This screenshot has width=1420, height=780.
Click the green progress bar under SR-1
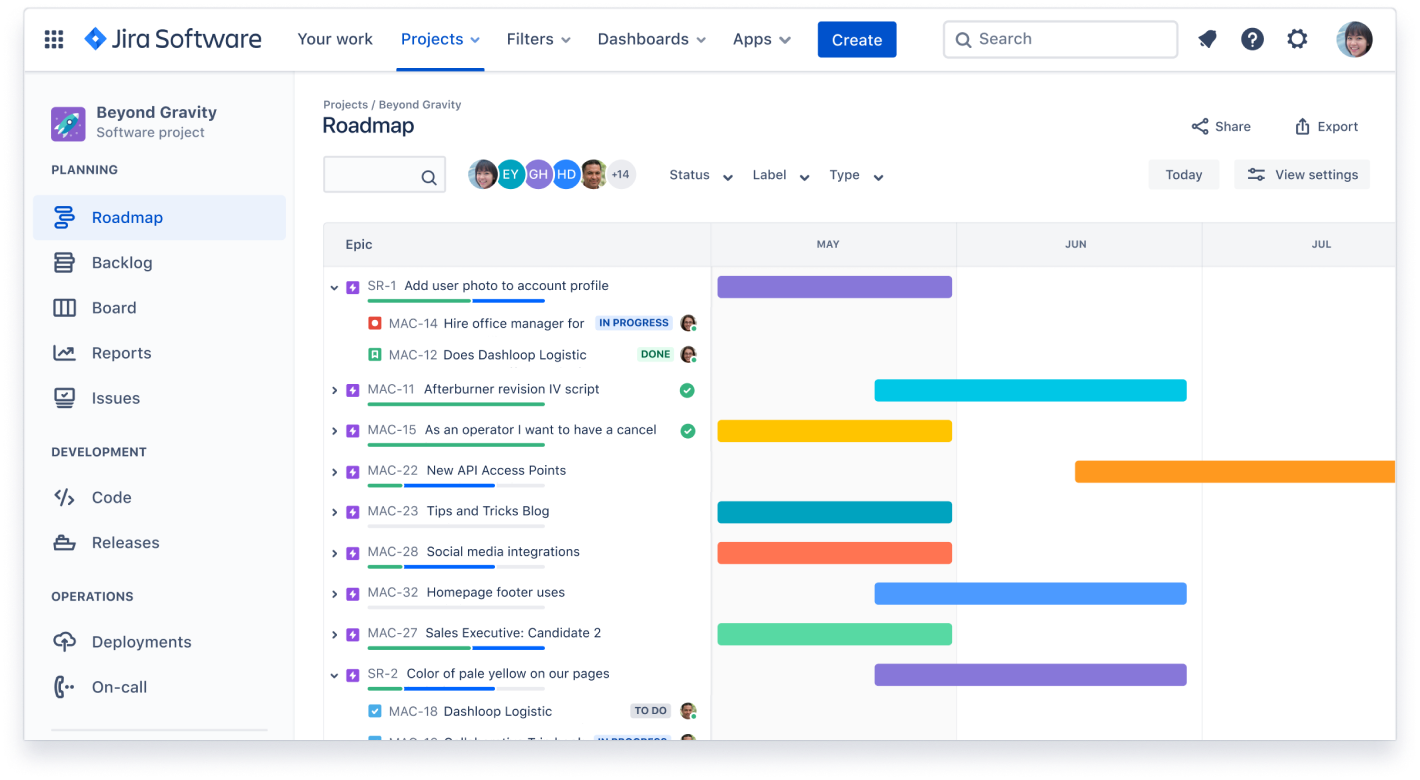(x=419, y=300)
